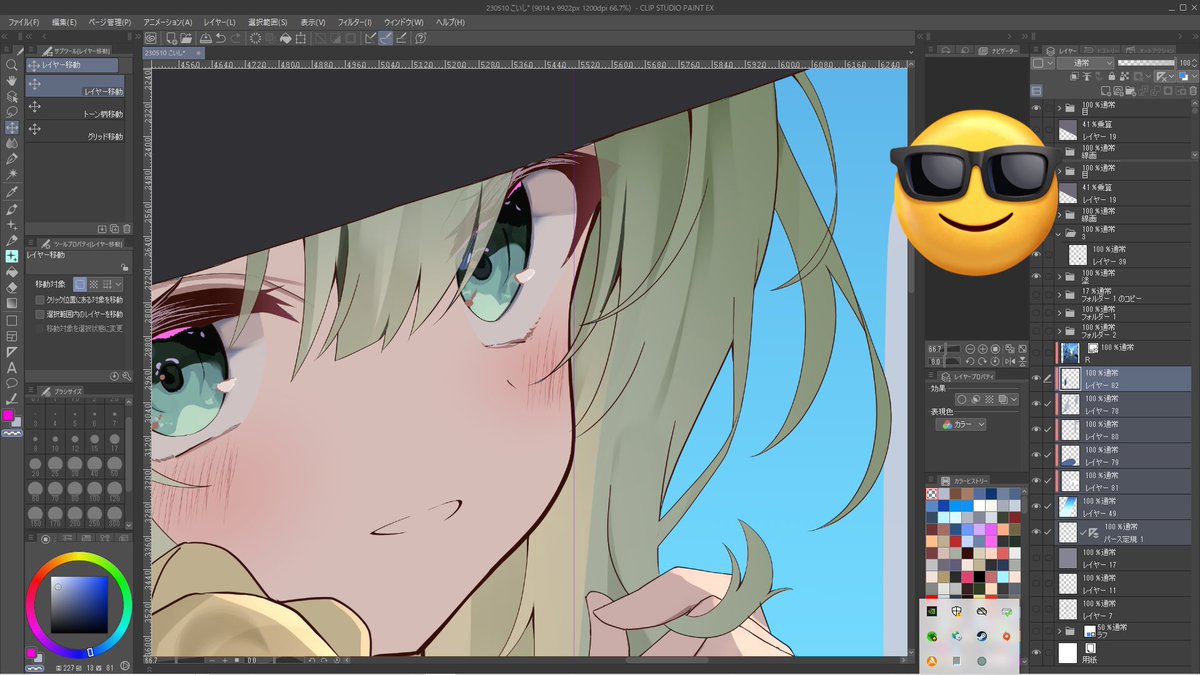Expand the フォルダー 1 のコピー folder
The image size is (1200, 675).
(1060, 295)
